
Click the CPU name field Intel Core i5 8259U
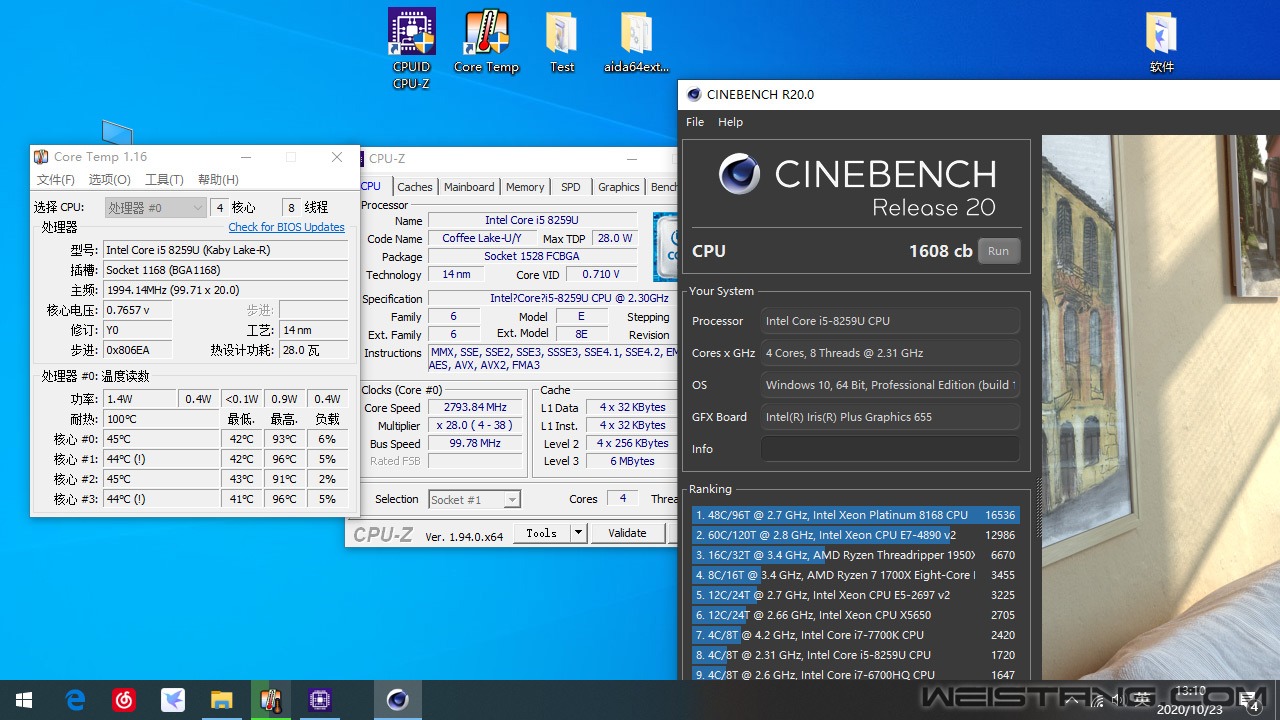click(x=532, y=220)
